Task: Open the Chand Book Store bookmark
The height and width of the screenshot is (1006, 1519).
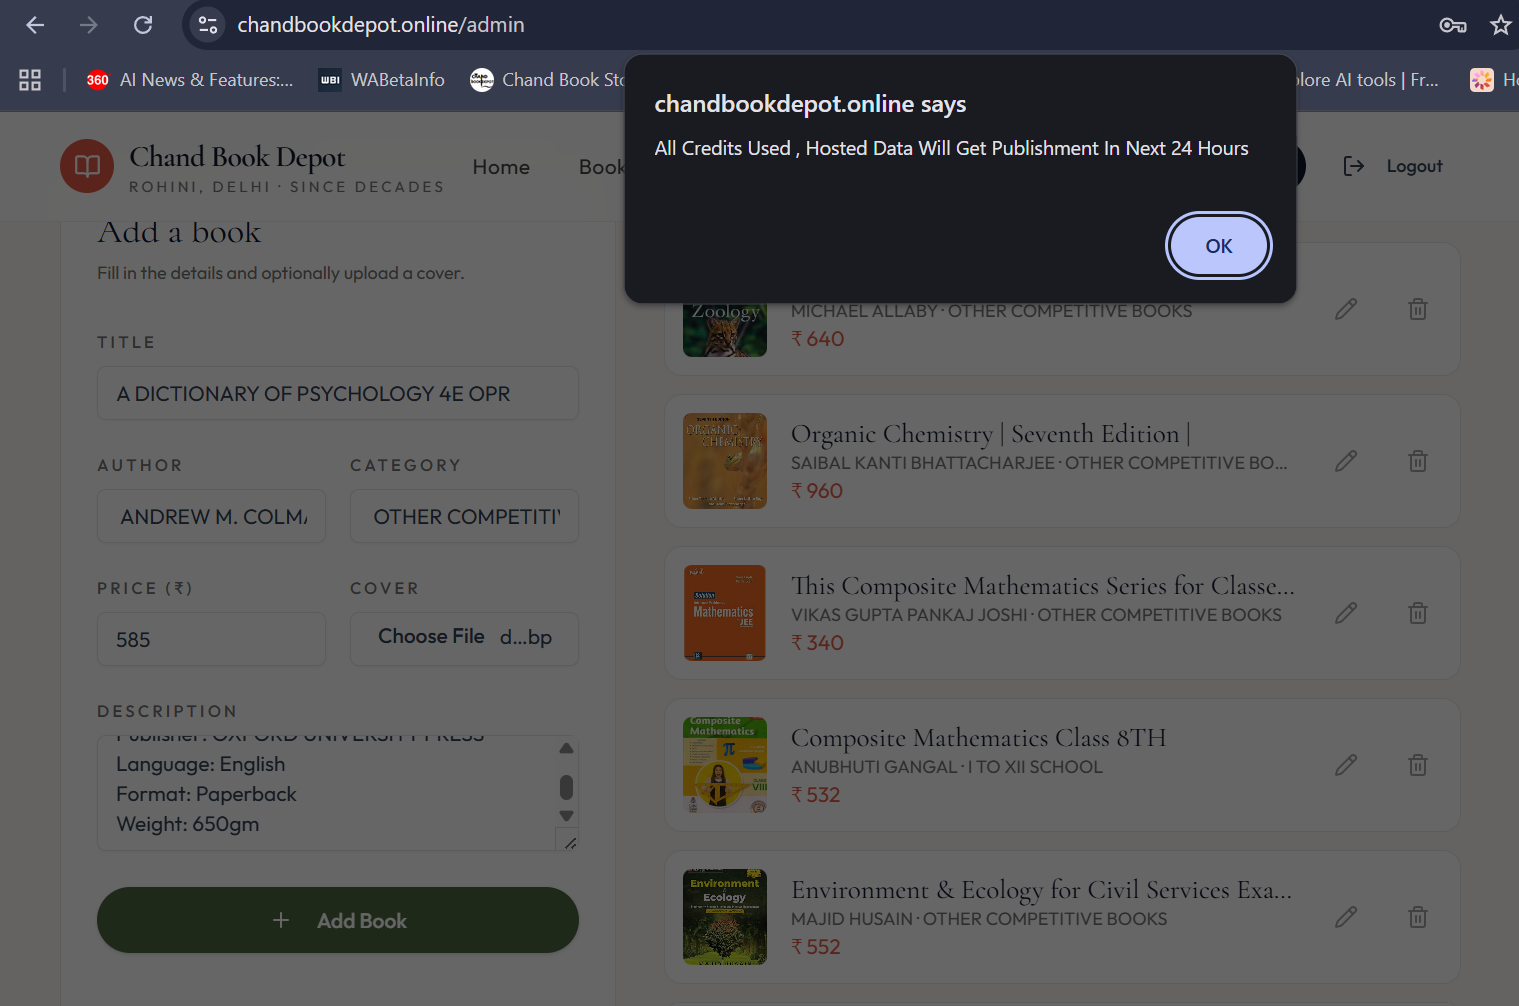Action: (548, 80)
